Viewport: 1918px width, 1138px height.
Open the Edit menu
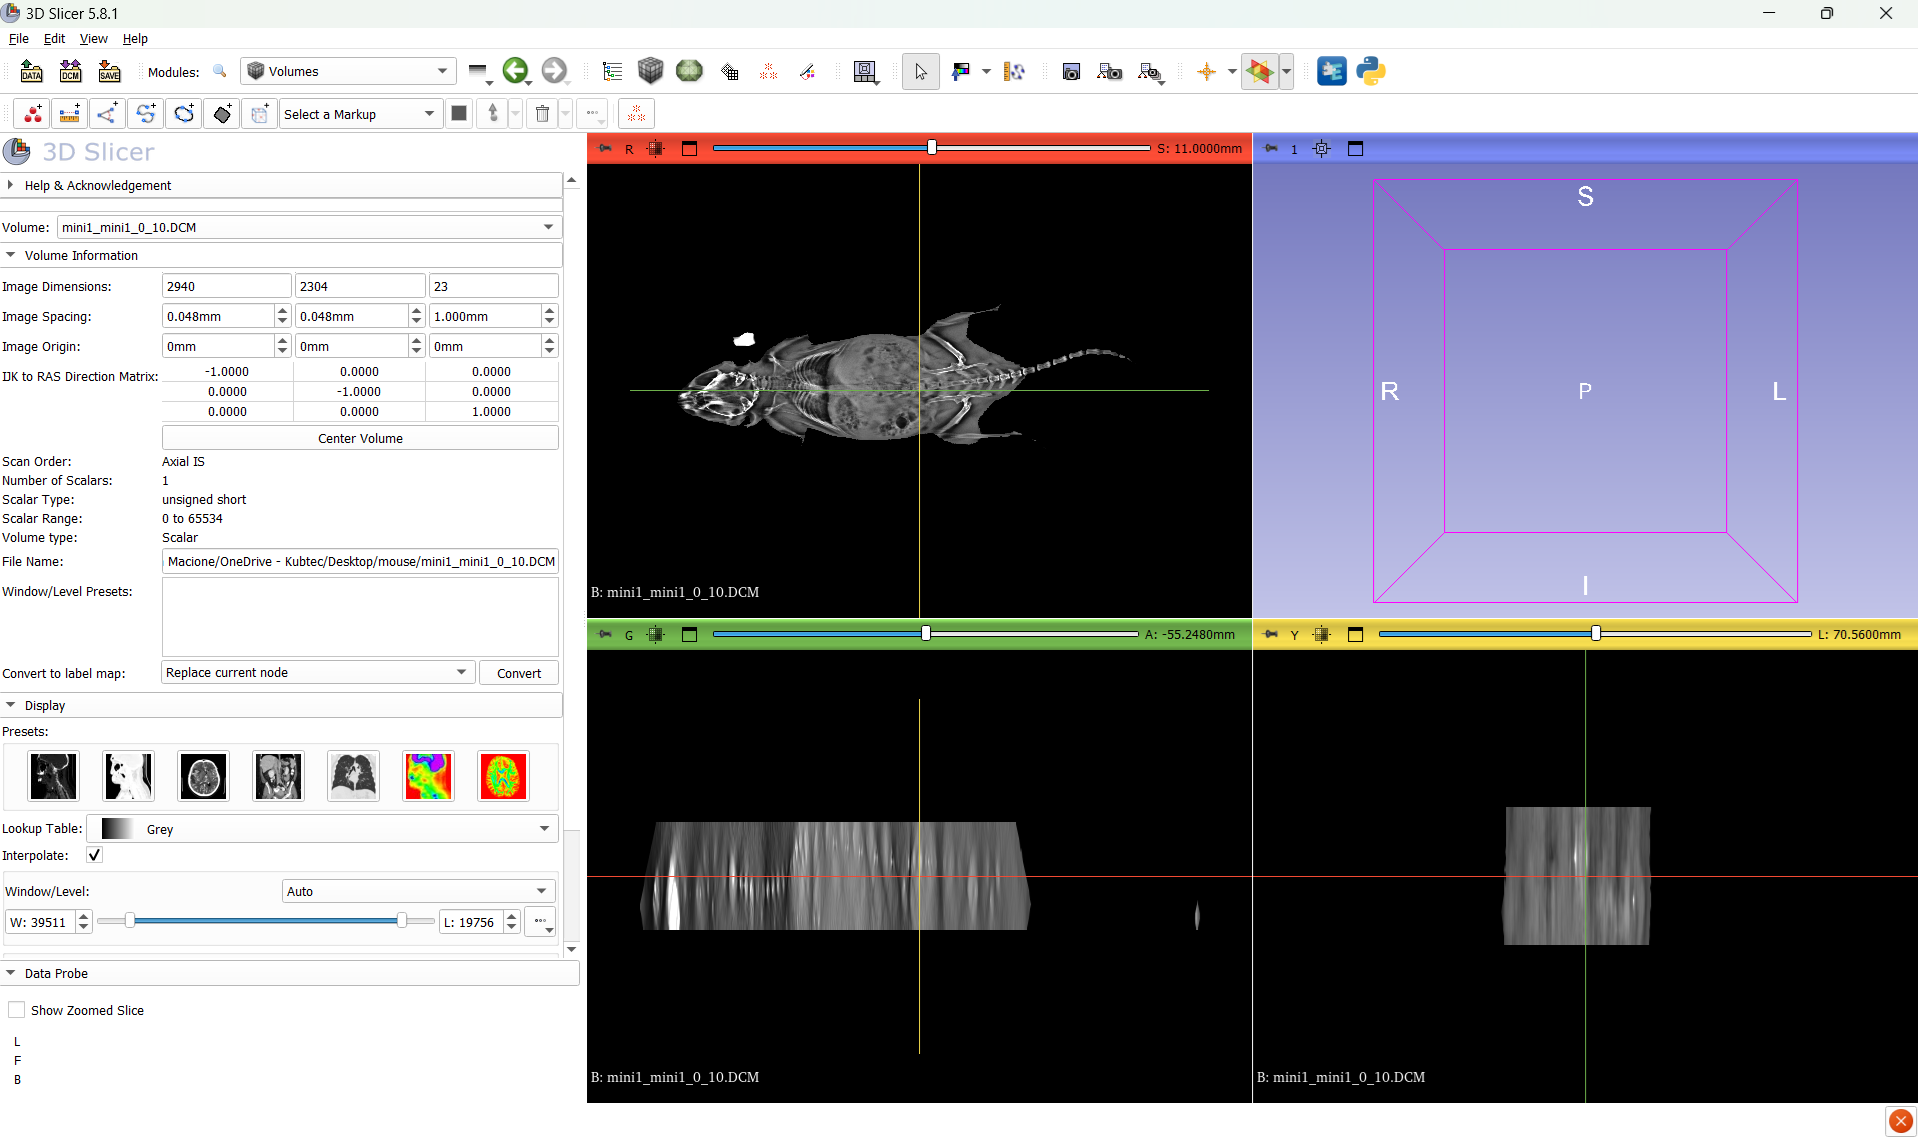click(x=54, y=38)
